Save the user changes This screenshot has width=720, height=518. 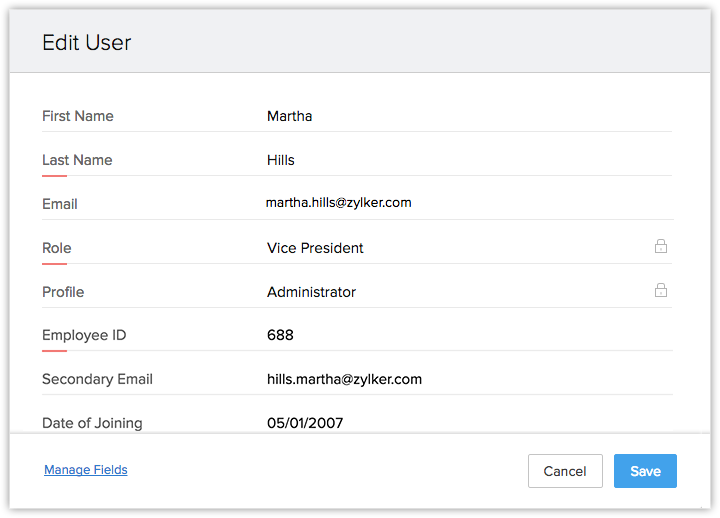[x=645, y=471]
